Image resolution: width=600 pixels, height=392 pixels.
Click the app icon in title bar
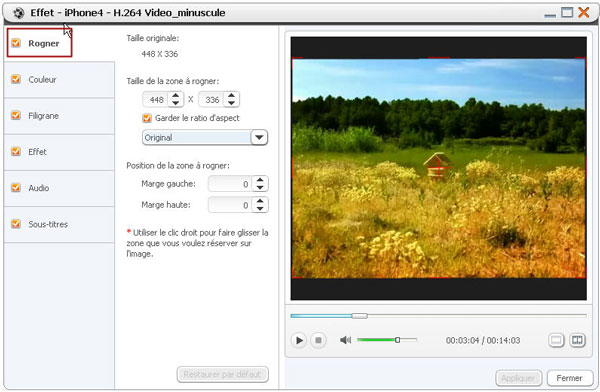pos(18,13)
